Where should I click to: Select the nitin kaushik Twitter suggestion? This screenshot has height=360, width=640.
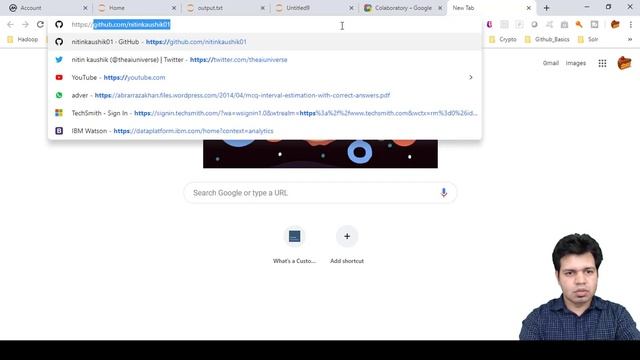264,60
